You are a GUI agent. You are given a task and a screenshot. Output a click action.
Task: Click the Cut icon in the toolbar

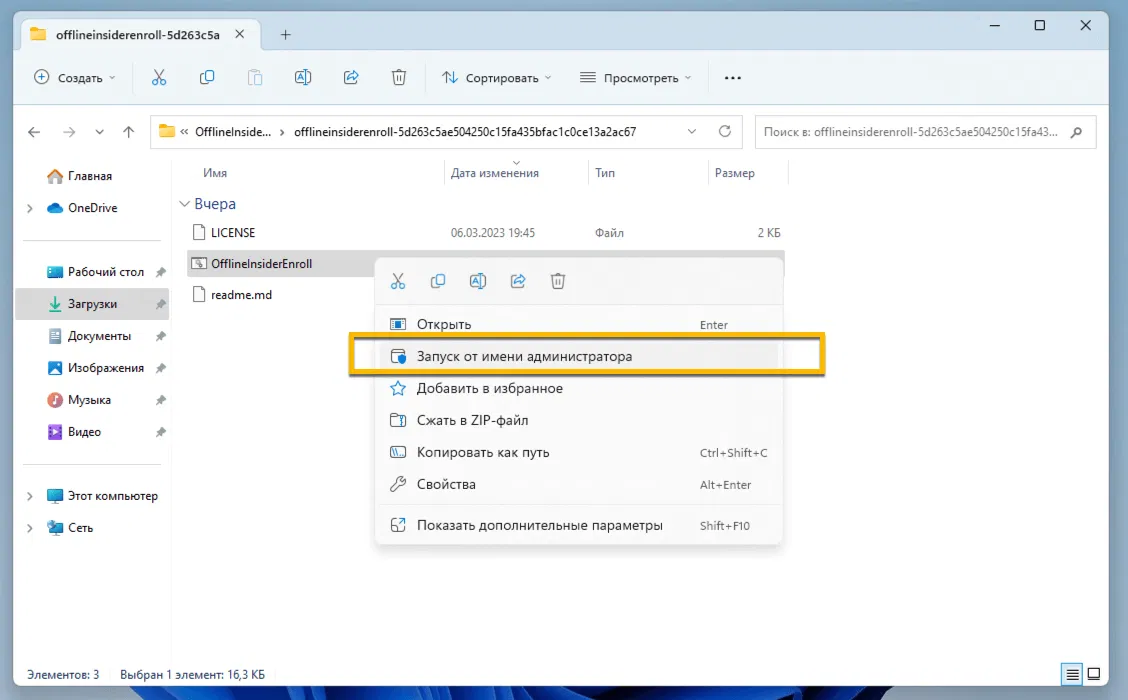click(x=159, y=78)
